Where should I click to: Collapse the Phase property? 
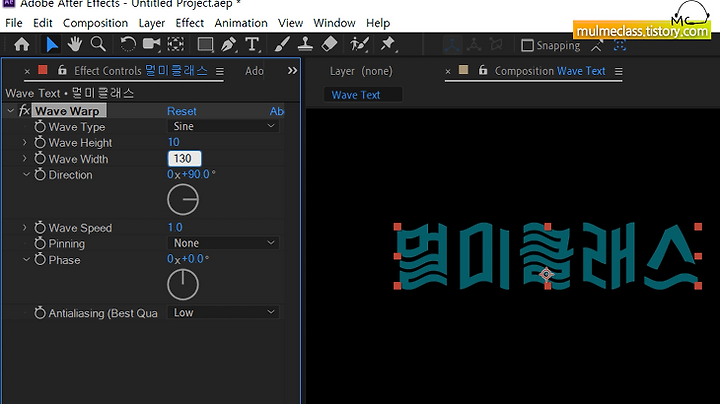pos(26,259)
